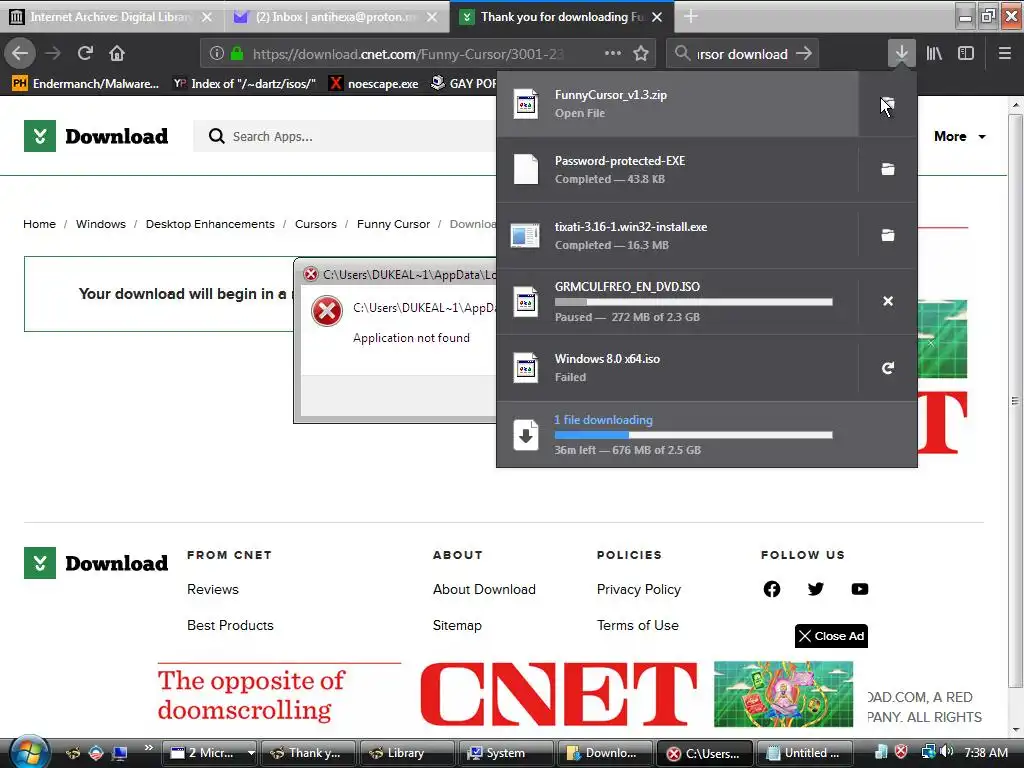
Task: Open the noescape.exe bookmark
Action: point(374,84)
